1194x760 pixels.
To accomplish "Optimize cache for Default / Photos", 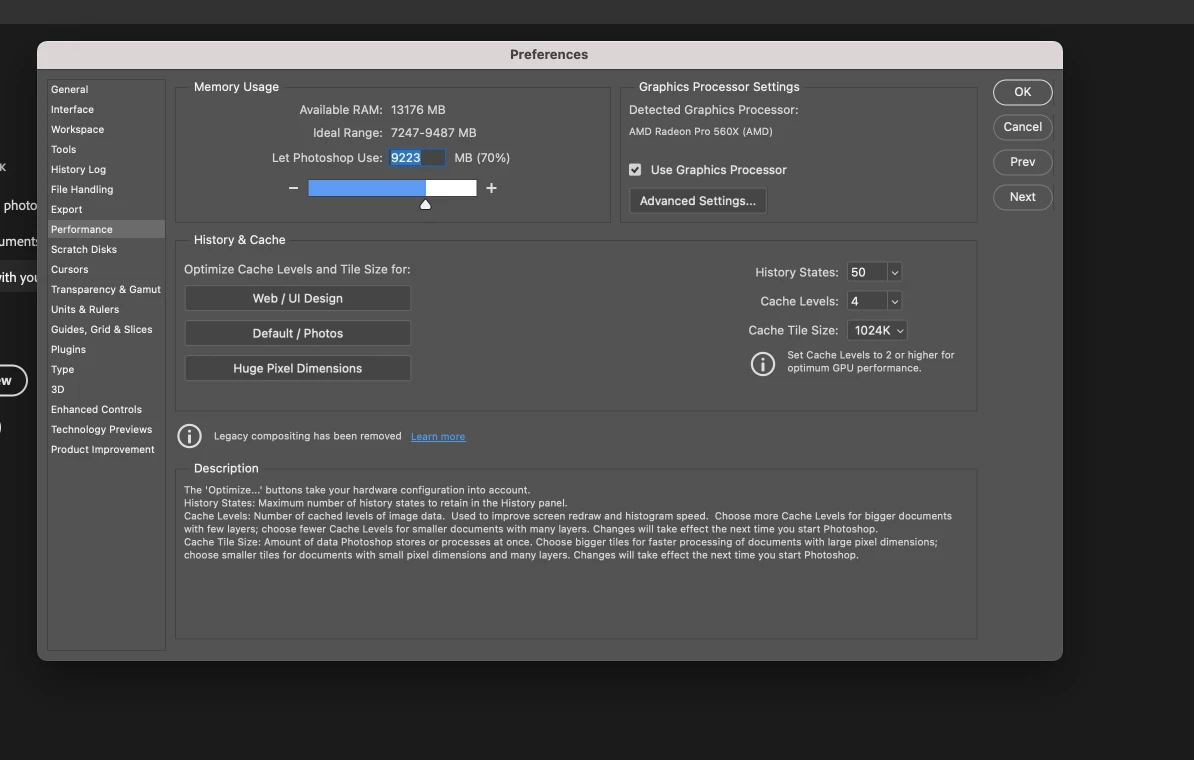I will 298,334.
